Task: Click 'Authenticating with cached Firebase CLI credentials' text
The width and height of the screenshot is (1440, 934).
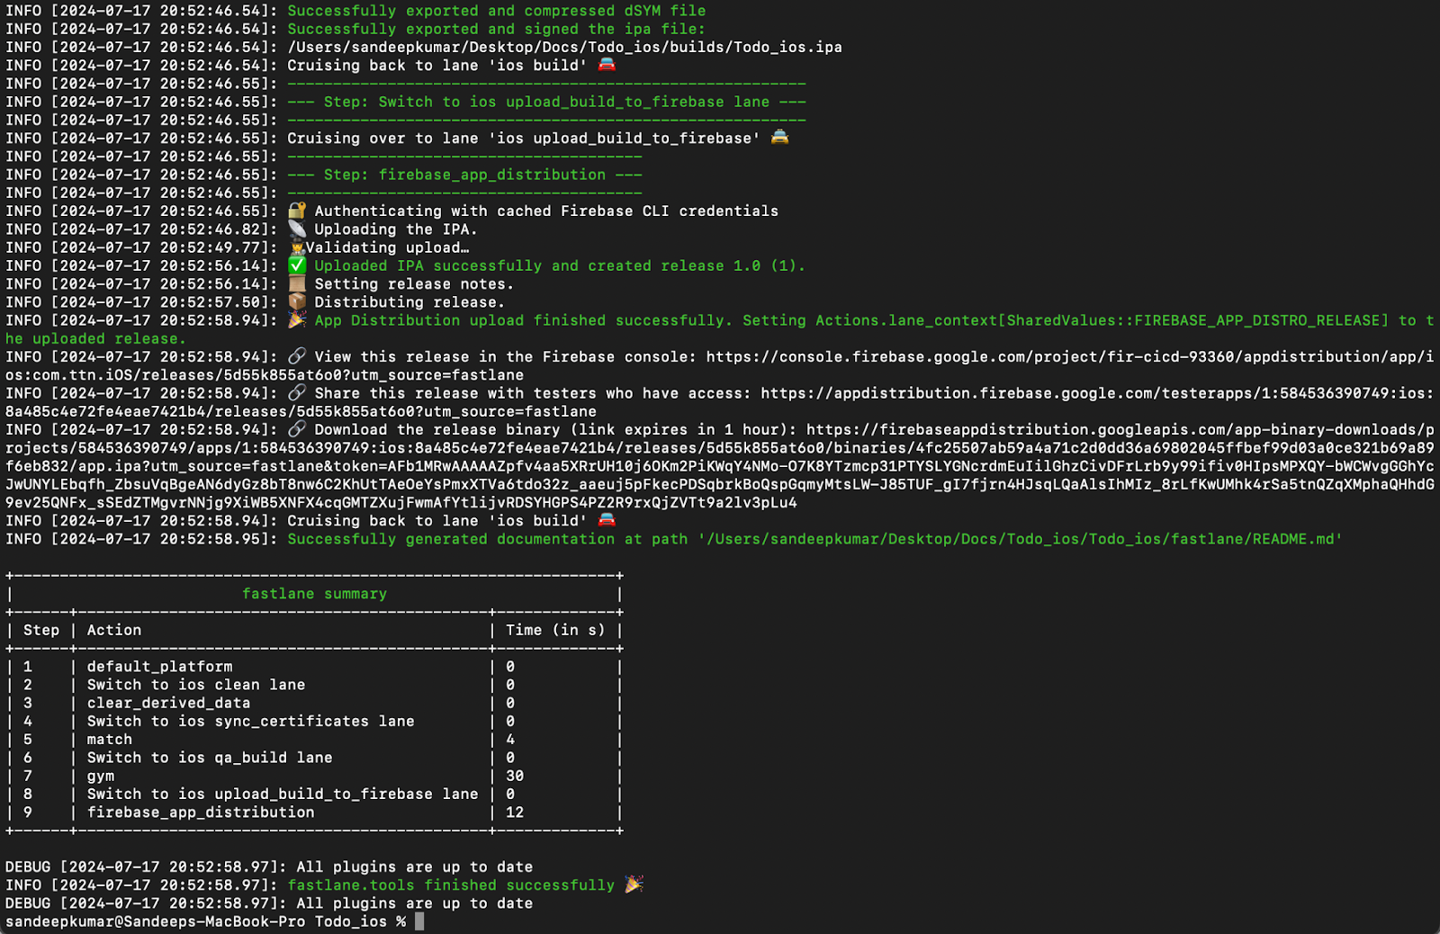Action: pyautogui.click(x=547, y=211)
